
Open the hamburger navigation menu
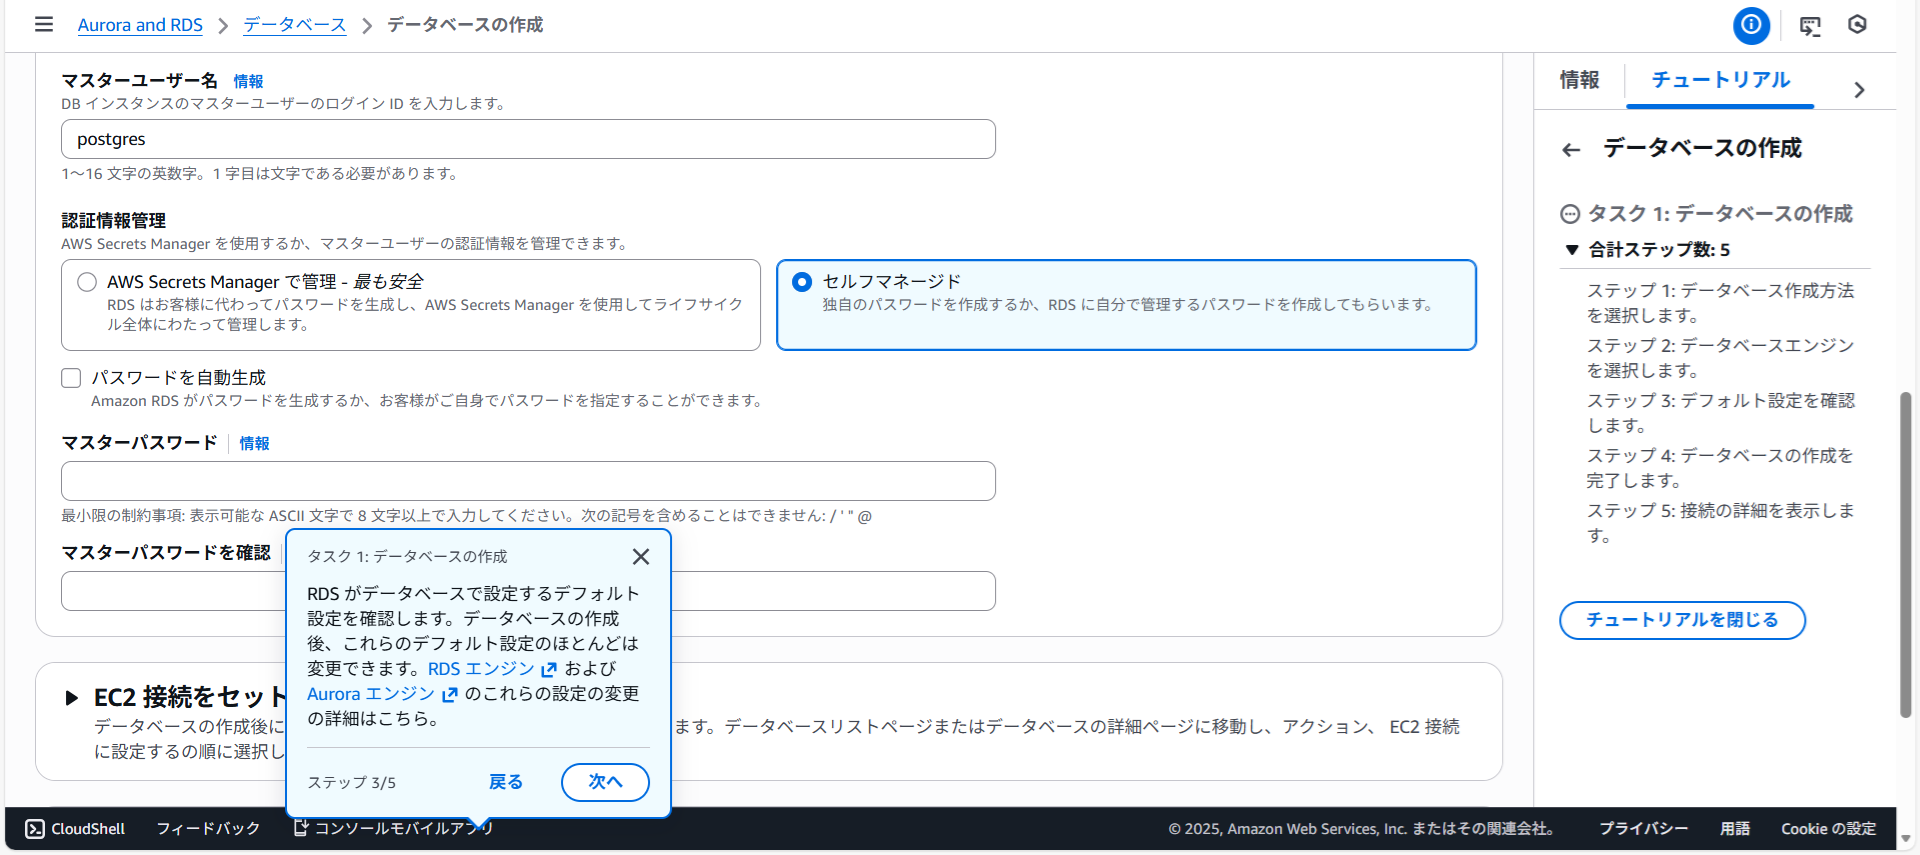pyautogui.click(x=44, y=24)
